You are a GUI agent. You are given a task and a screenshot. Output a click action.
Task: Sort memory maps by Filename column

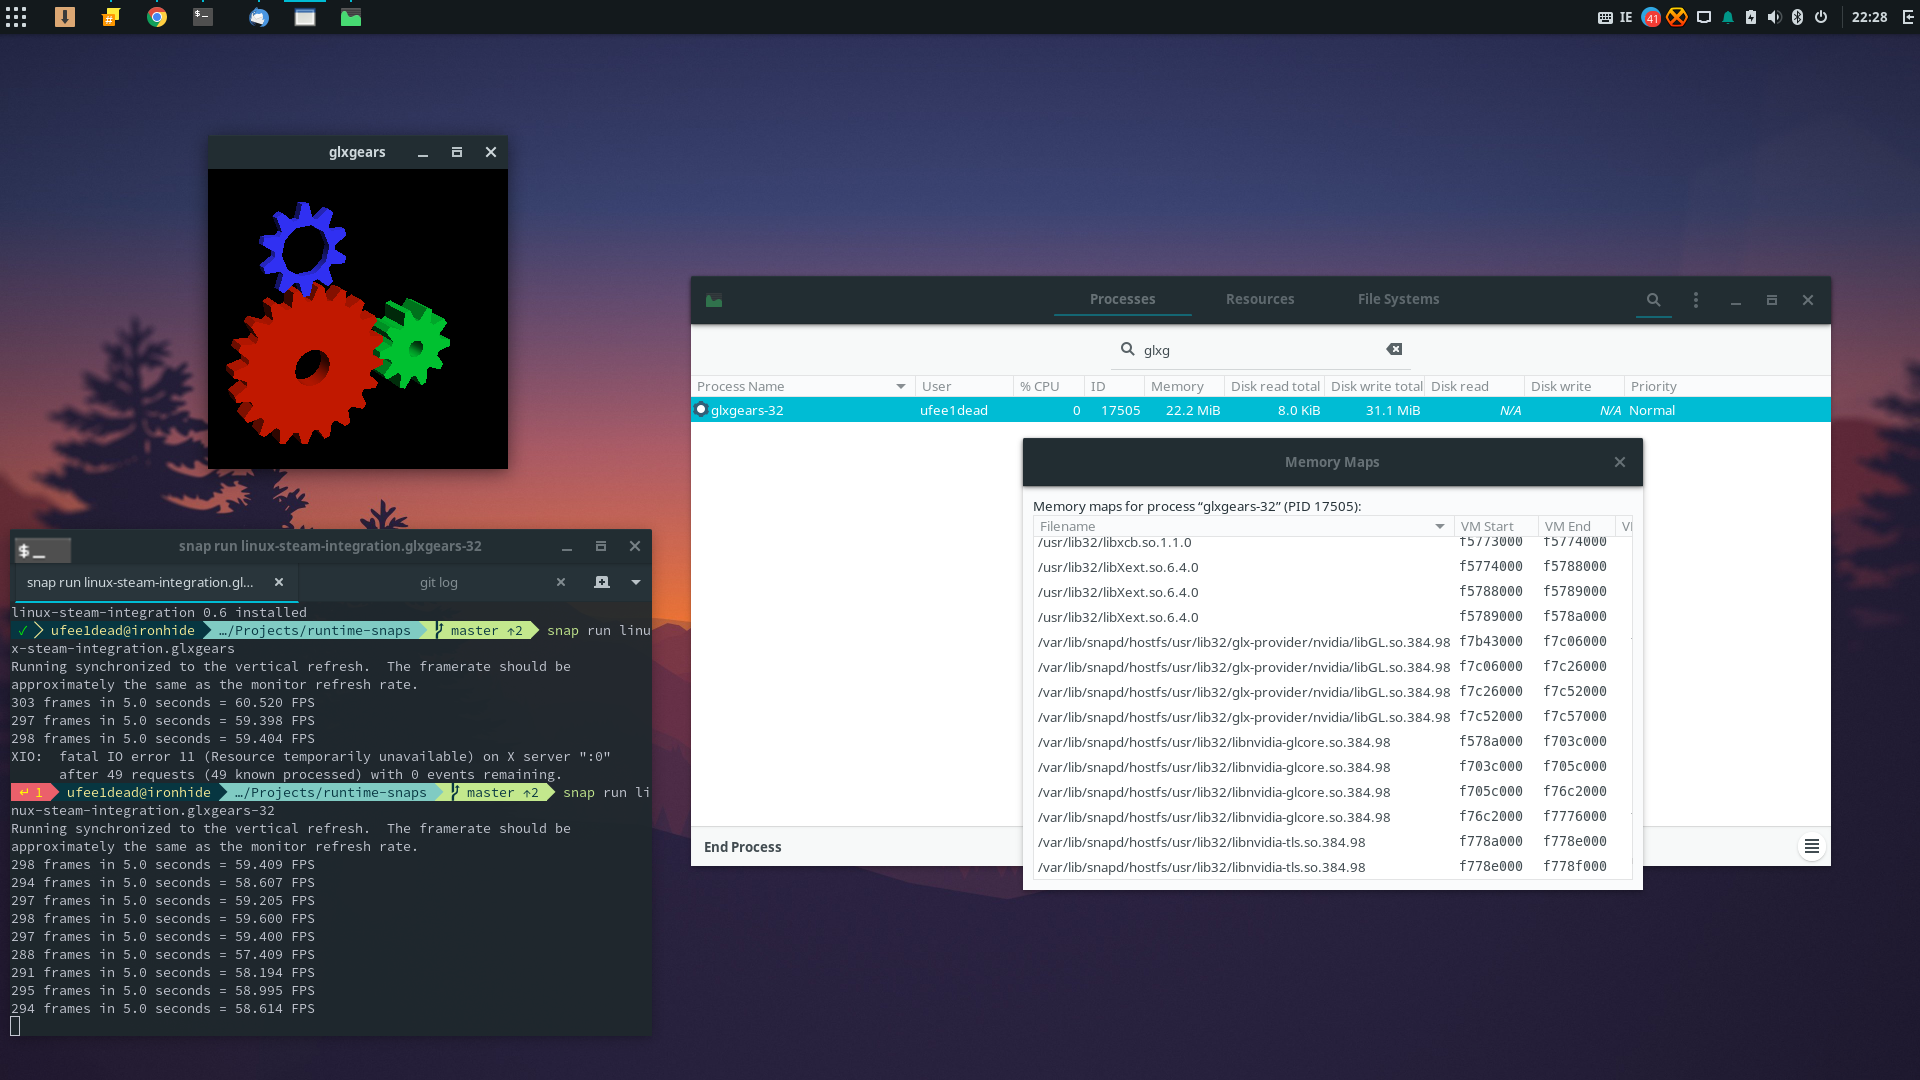(x=1242, y=526)
